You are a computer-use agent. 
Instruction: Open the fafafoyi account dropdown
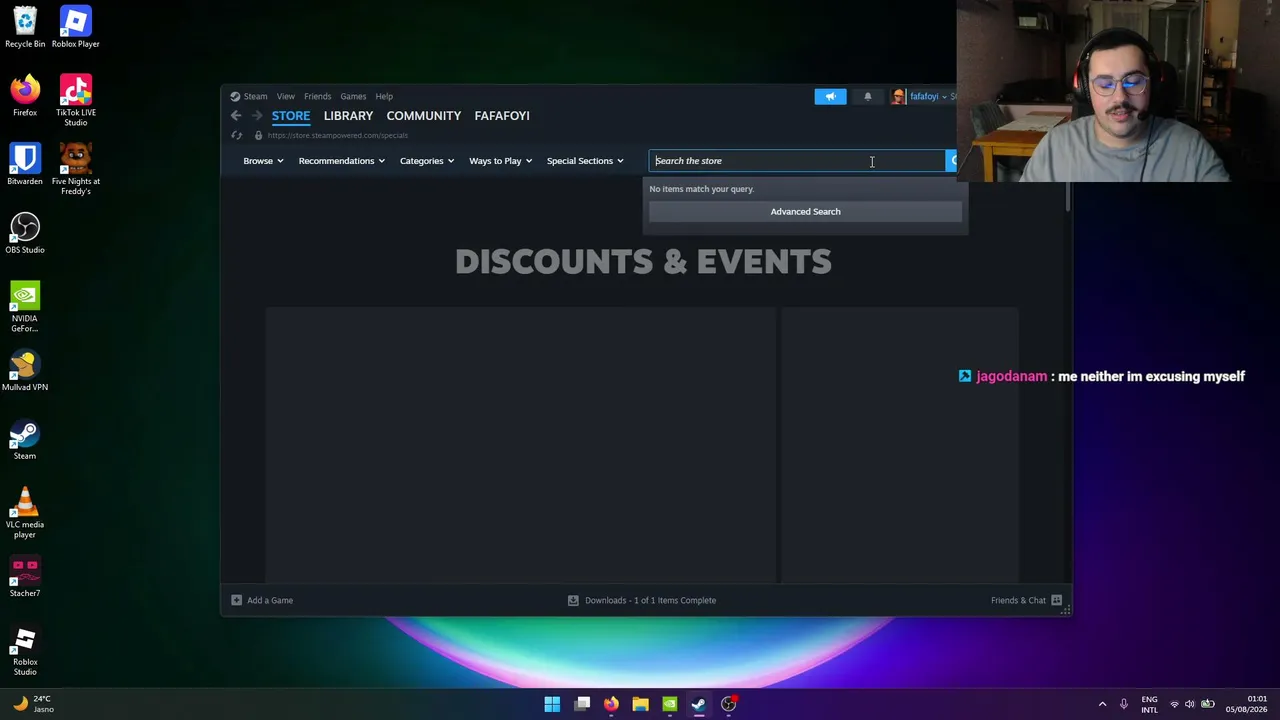point(928,97)
